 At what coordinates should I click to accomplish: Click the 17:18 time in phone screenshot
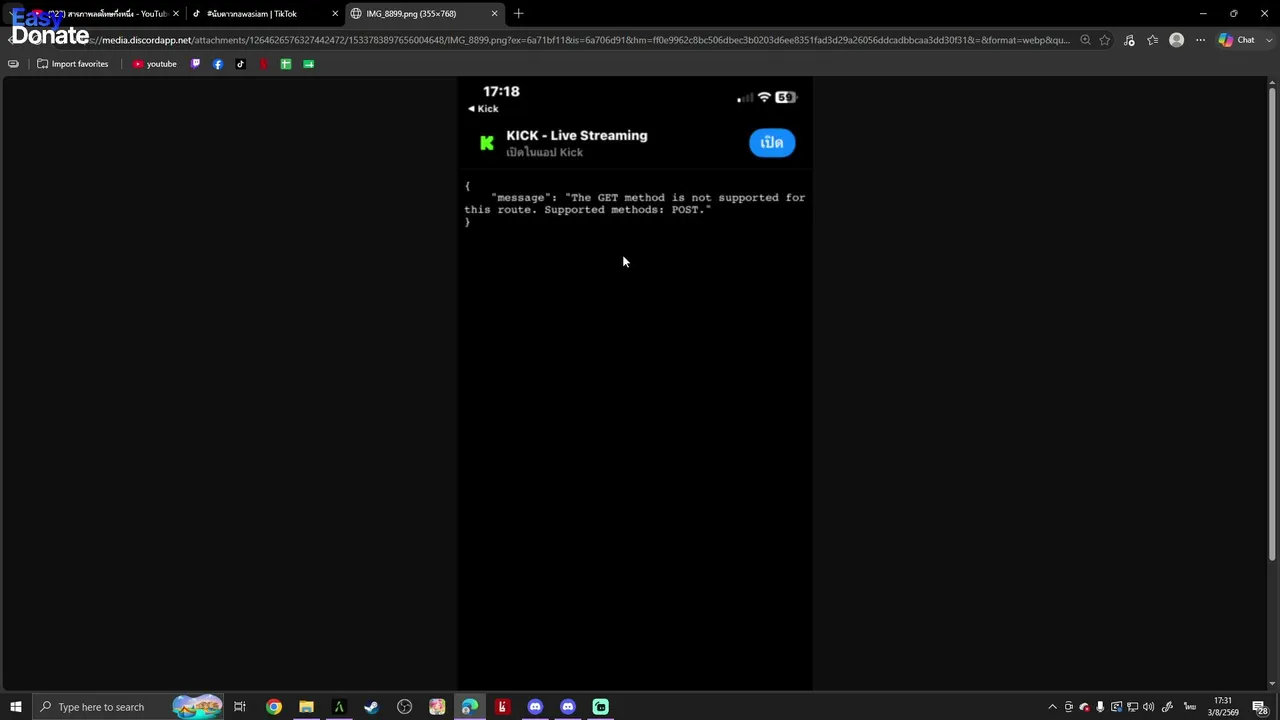(x=501, y=91)
